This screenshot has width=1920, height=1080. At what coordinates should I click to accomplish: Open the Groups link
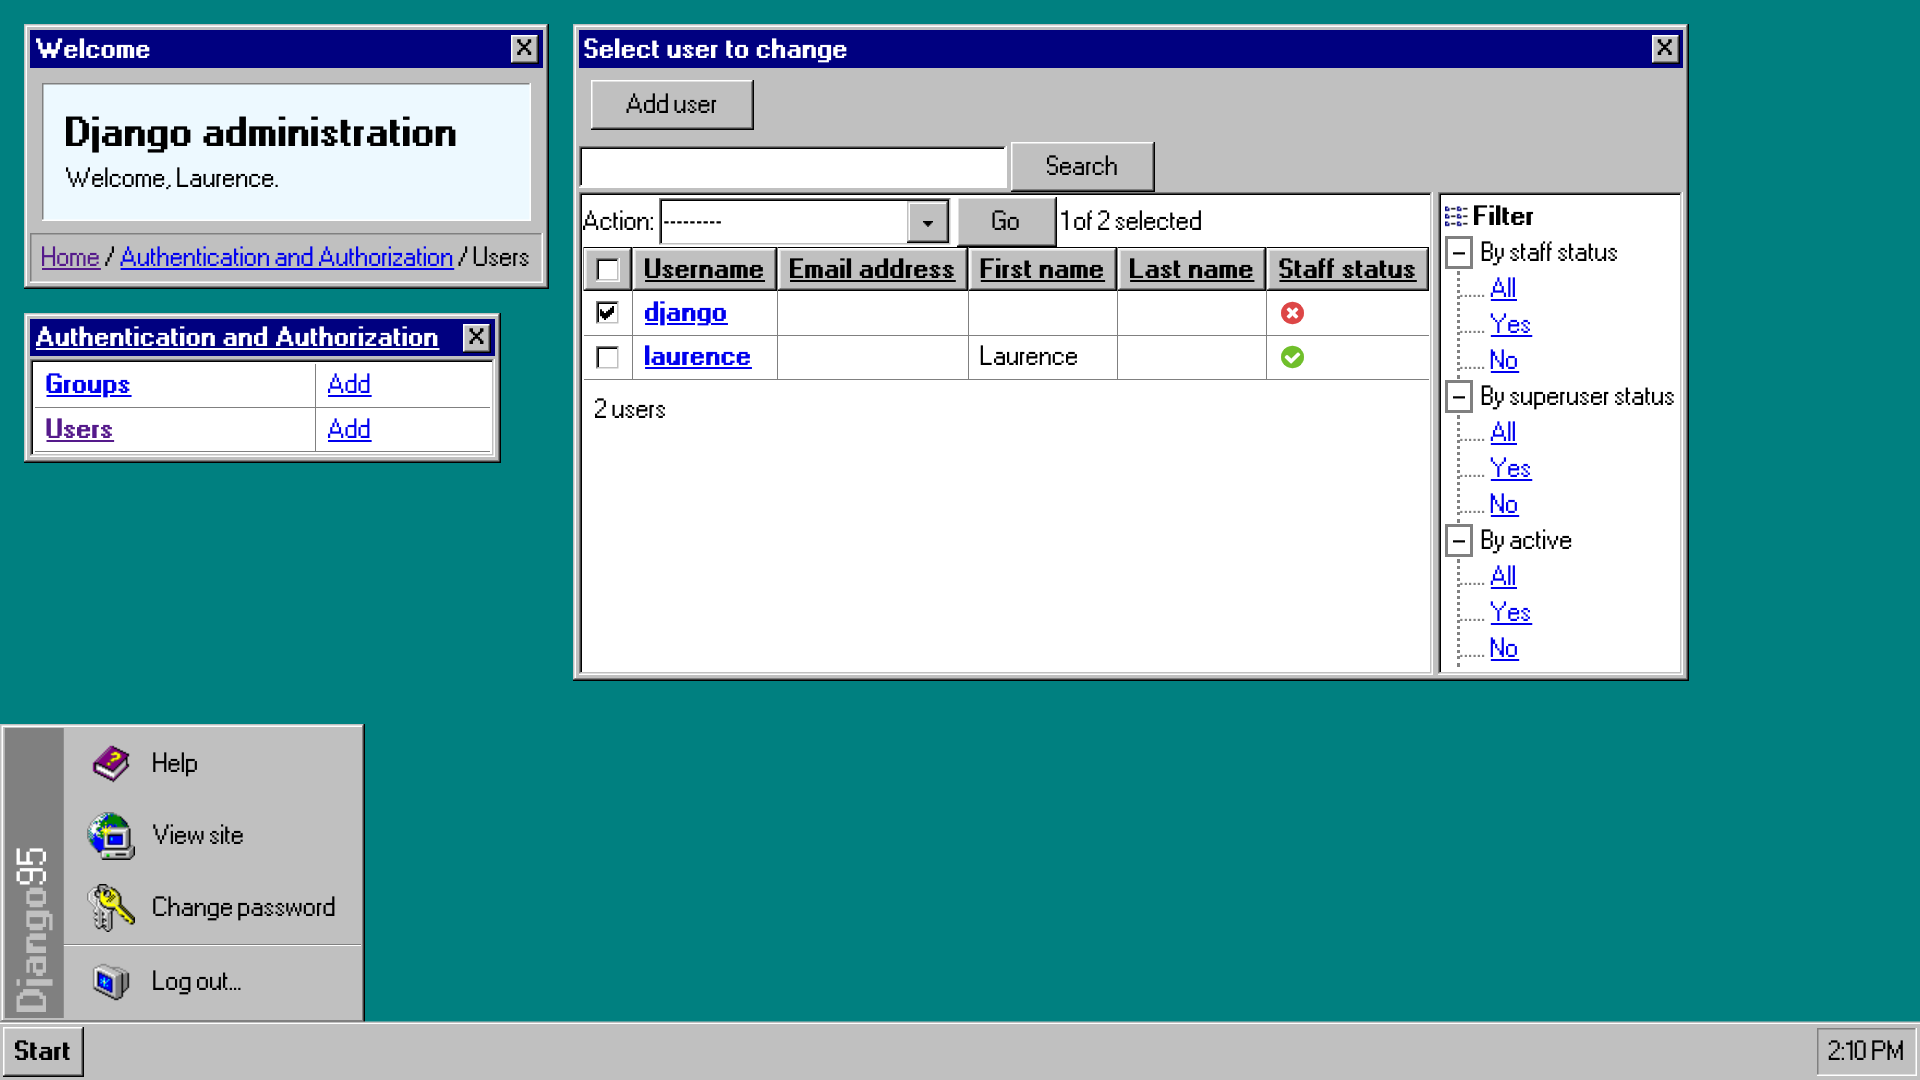pos(88,385)
